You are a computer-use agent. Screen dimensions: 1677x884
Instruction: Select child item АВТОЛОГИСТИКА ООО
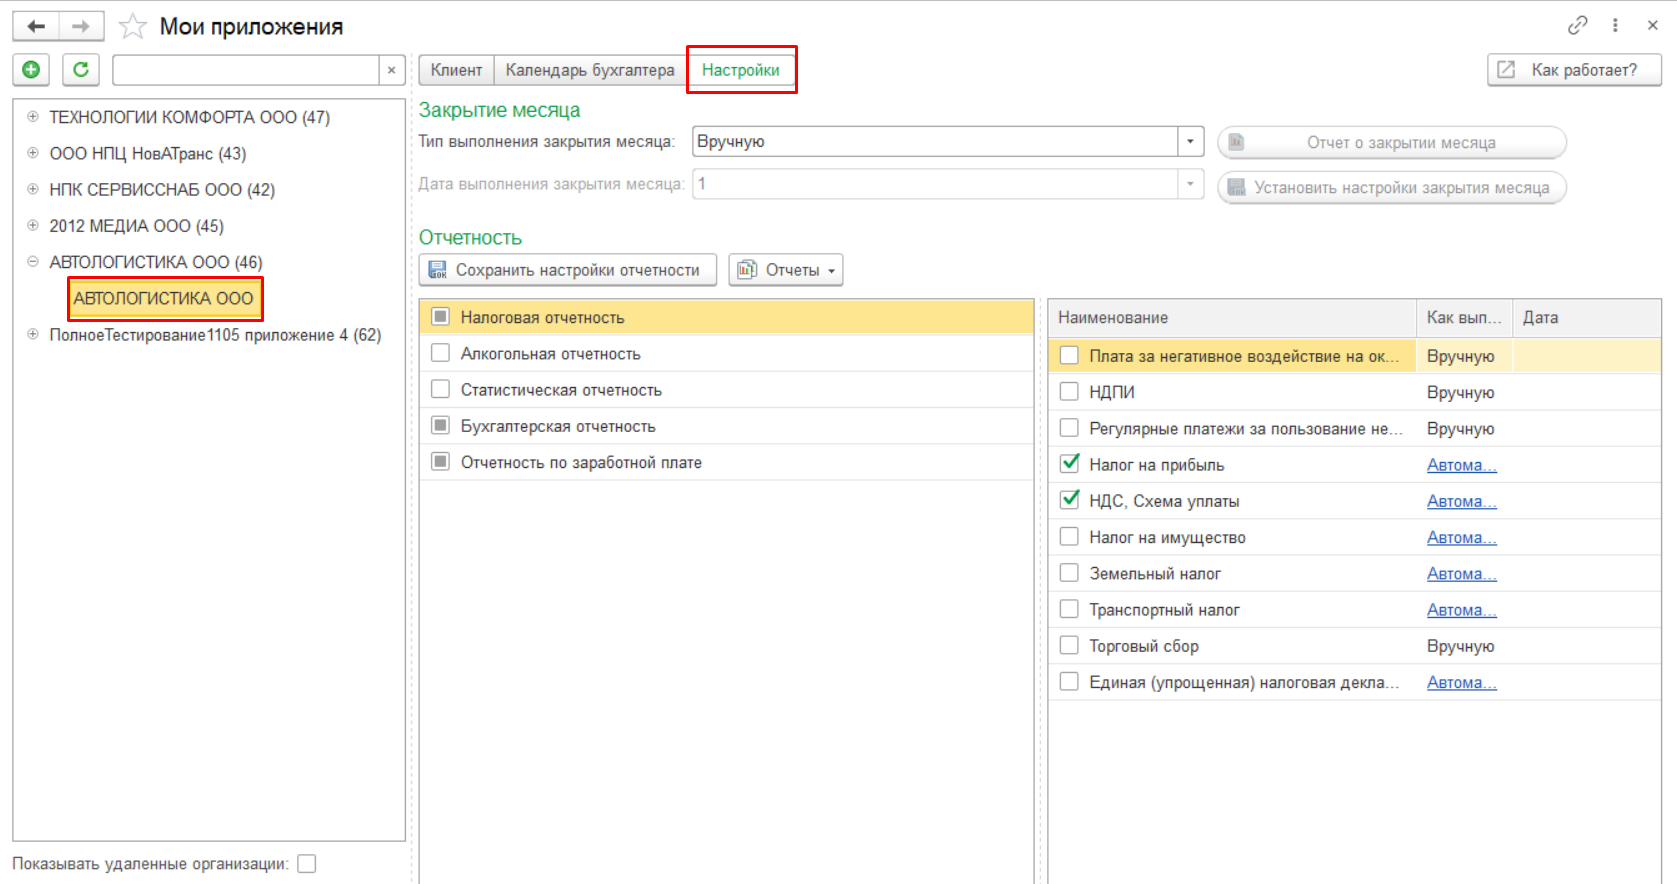click(x=164, y=298)
